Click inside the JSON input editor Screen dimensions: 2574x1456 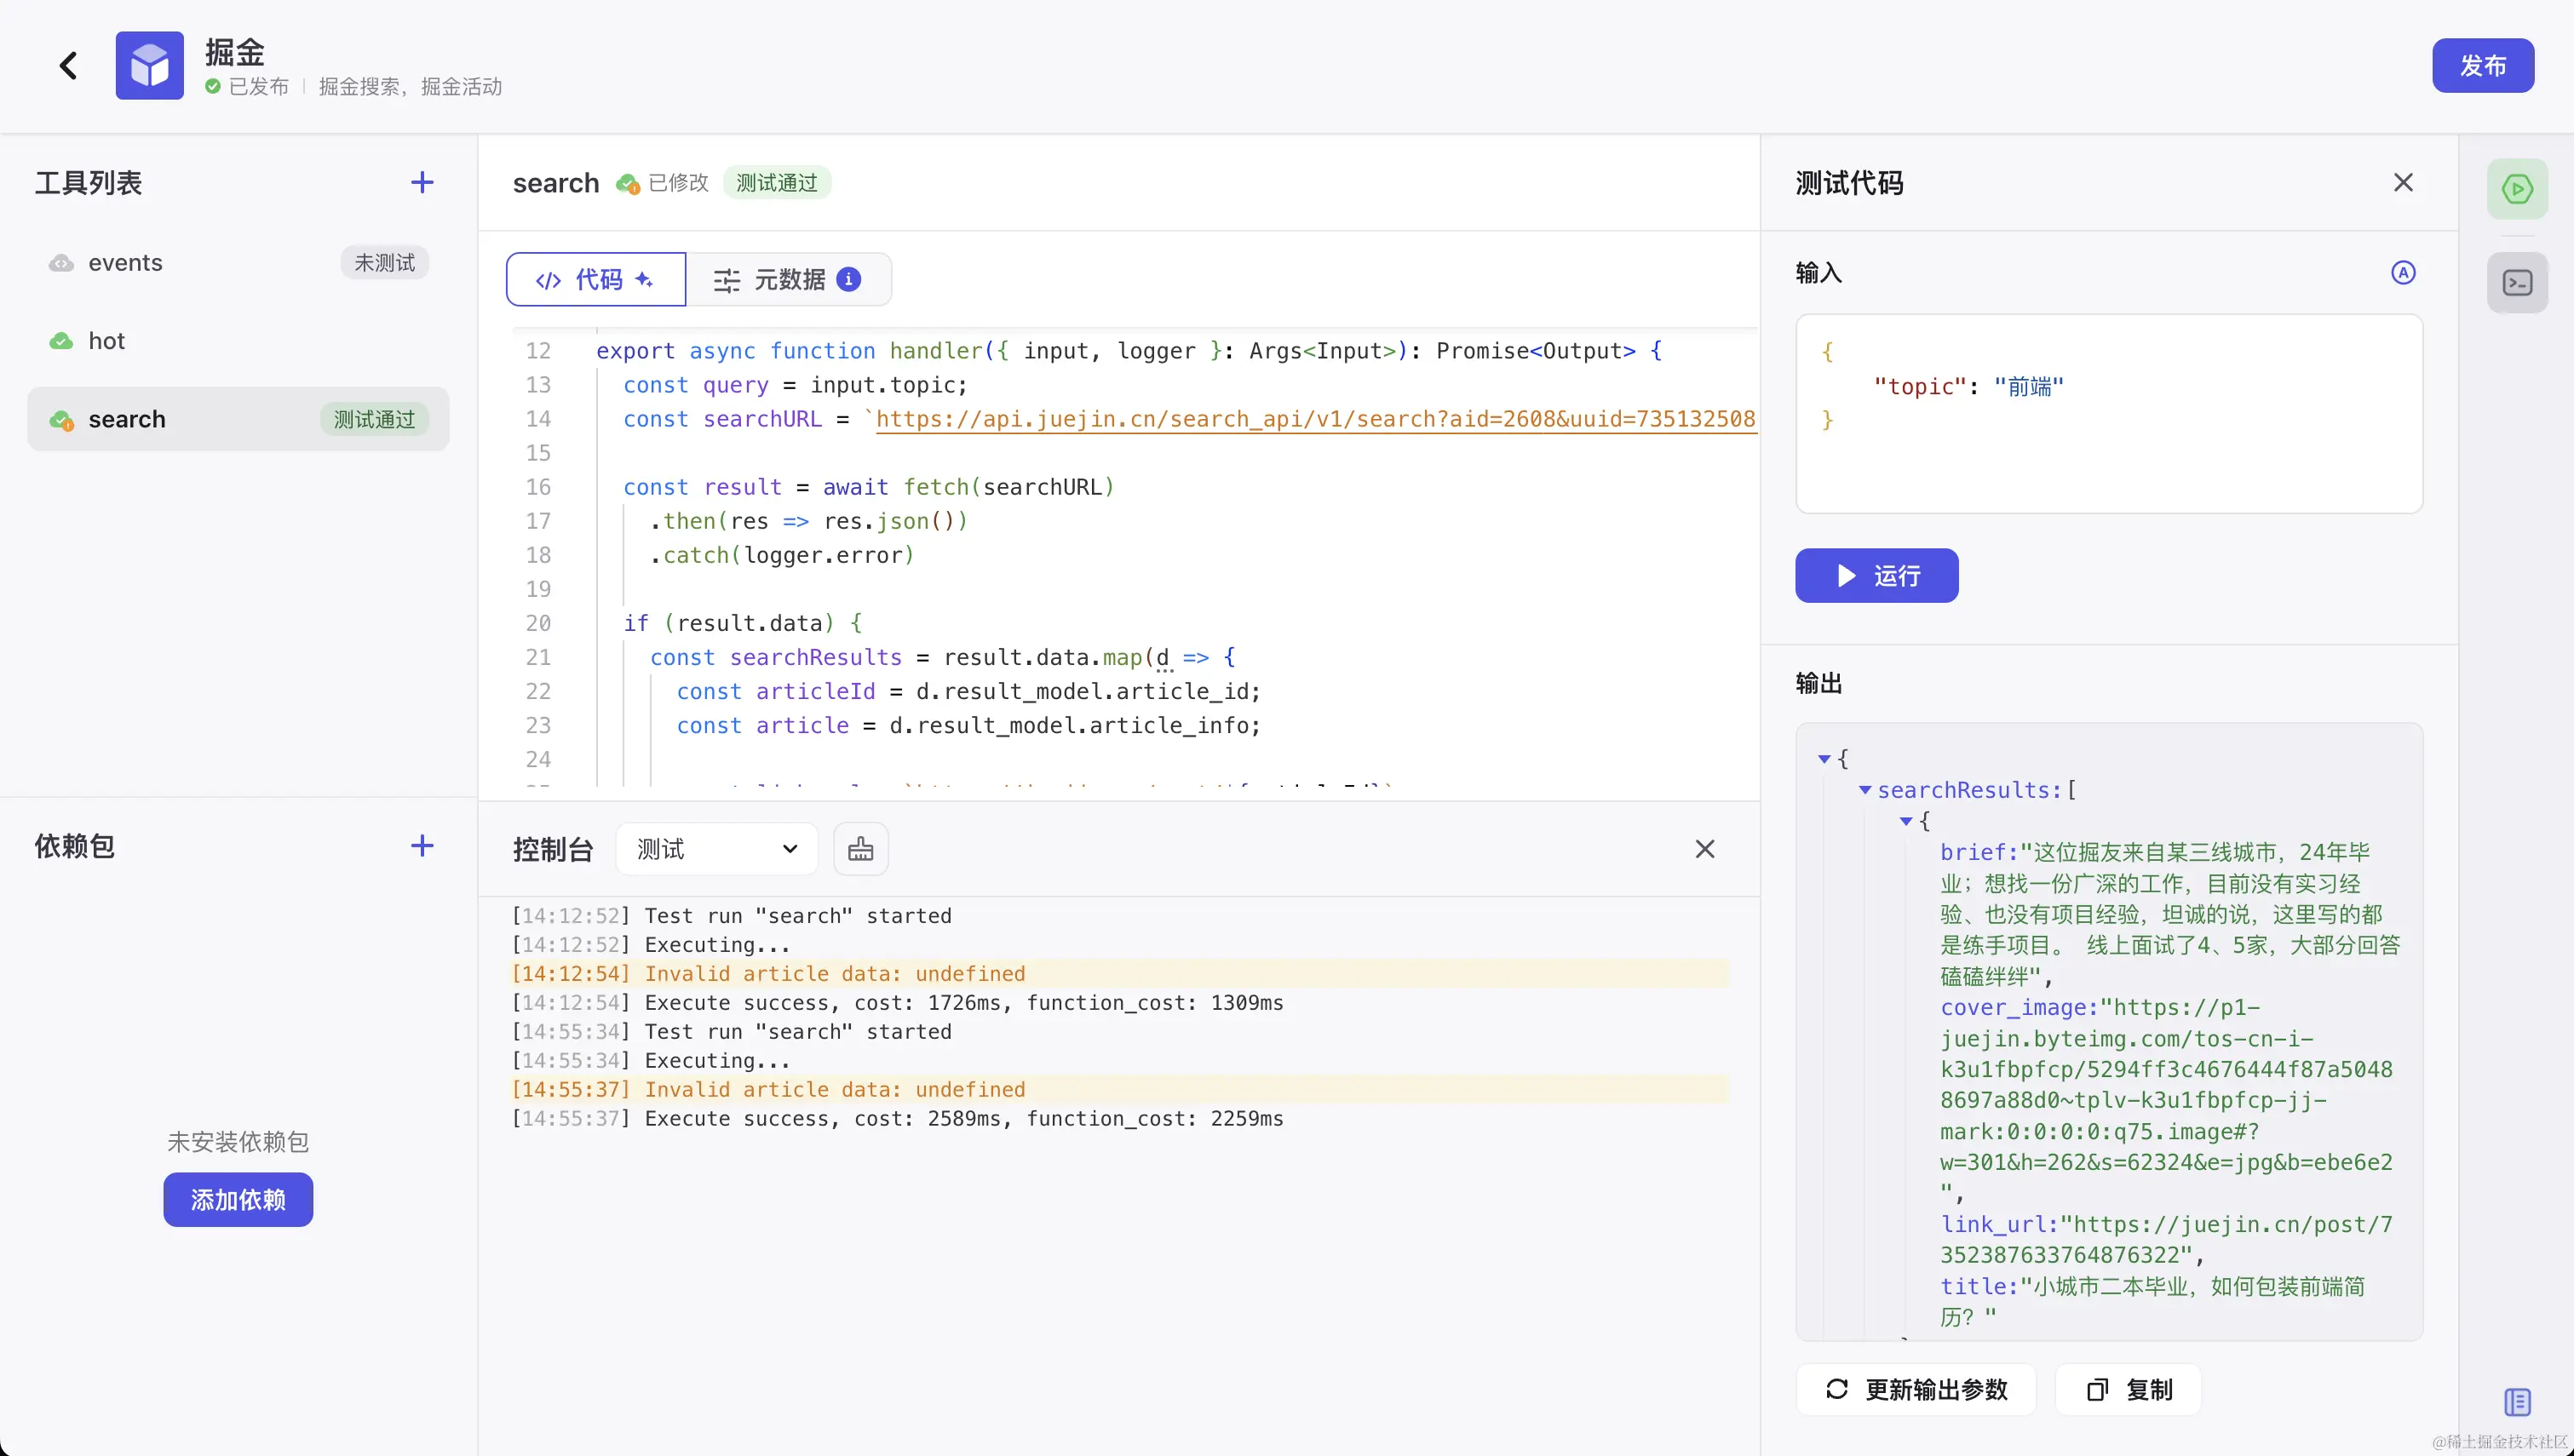2109,414
